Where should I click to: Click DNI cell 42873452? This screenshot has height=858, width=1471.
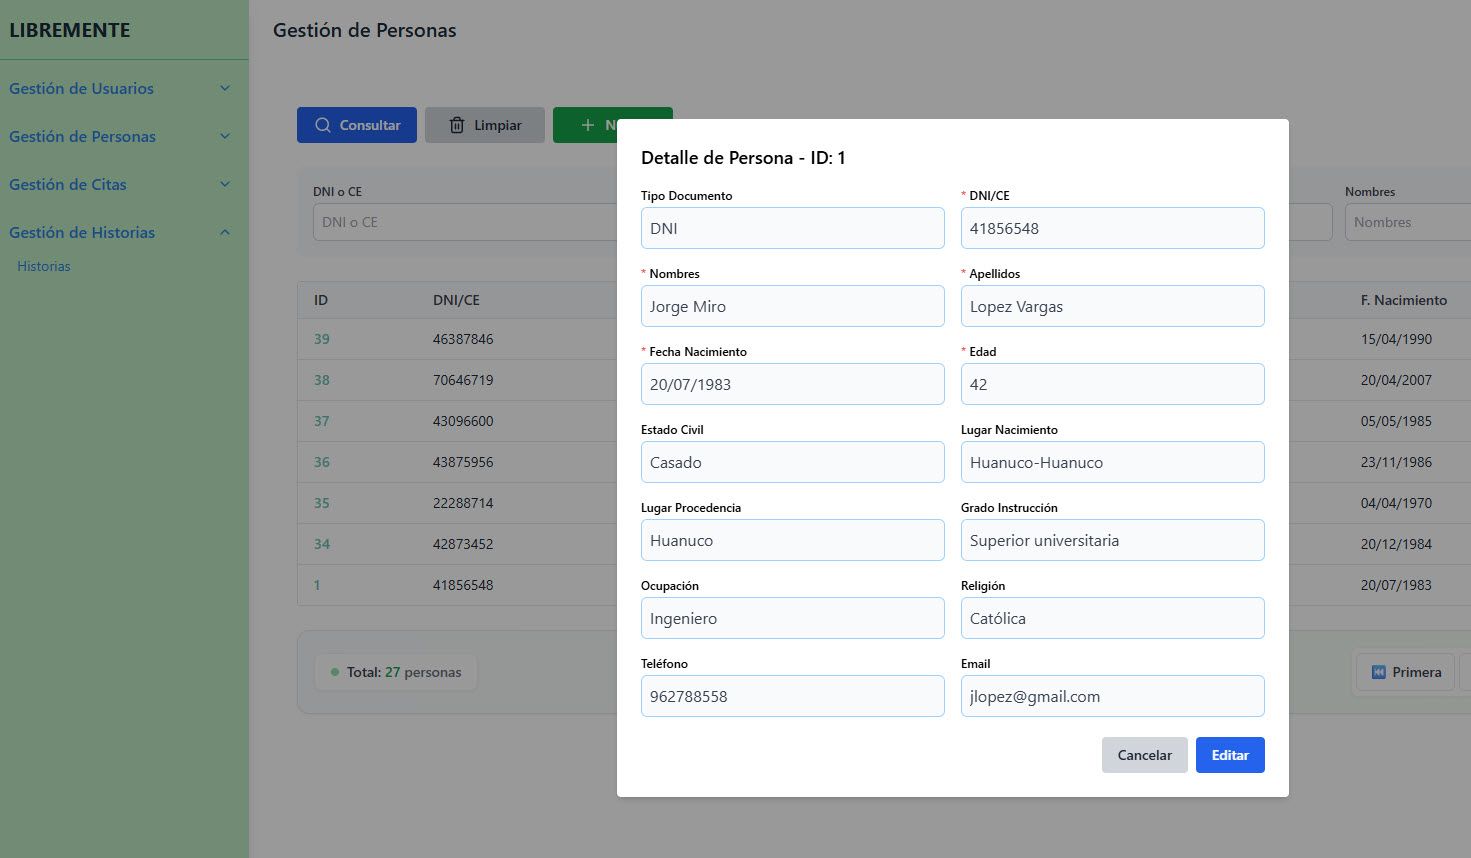click(463, 544)
